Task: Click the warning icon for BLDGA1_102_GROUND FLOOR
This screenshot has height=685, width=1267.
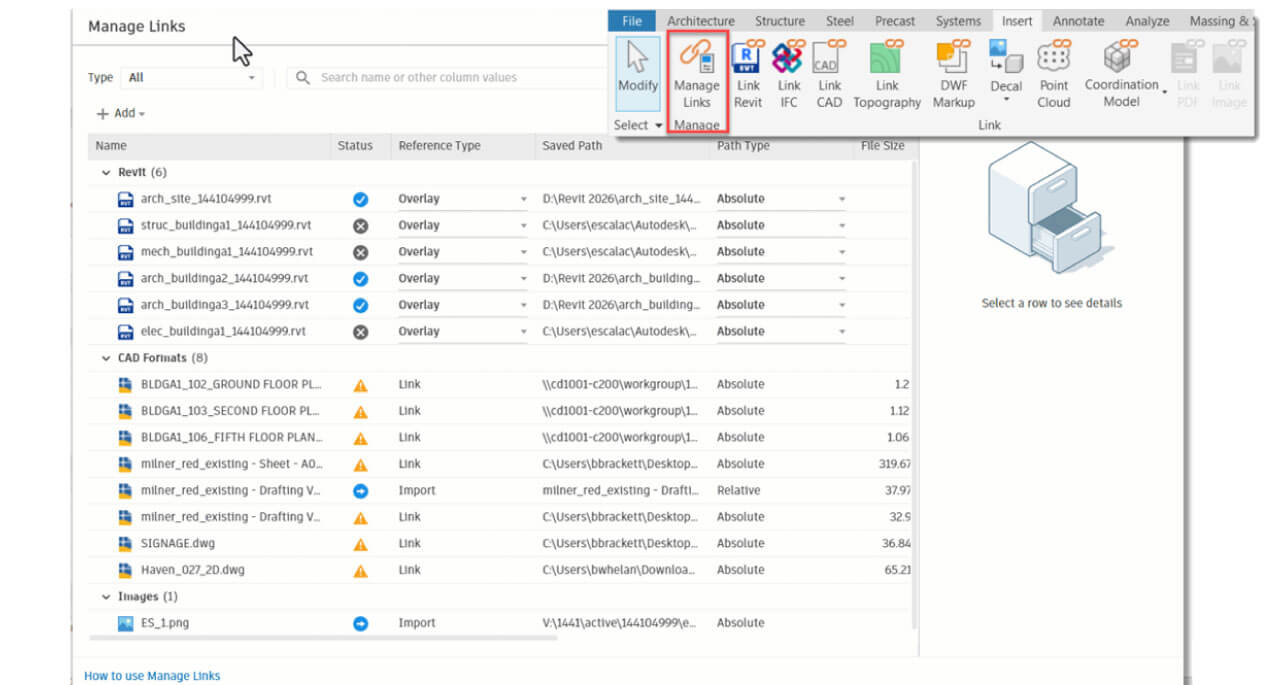Action: click(361, 385)
